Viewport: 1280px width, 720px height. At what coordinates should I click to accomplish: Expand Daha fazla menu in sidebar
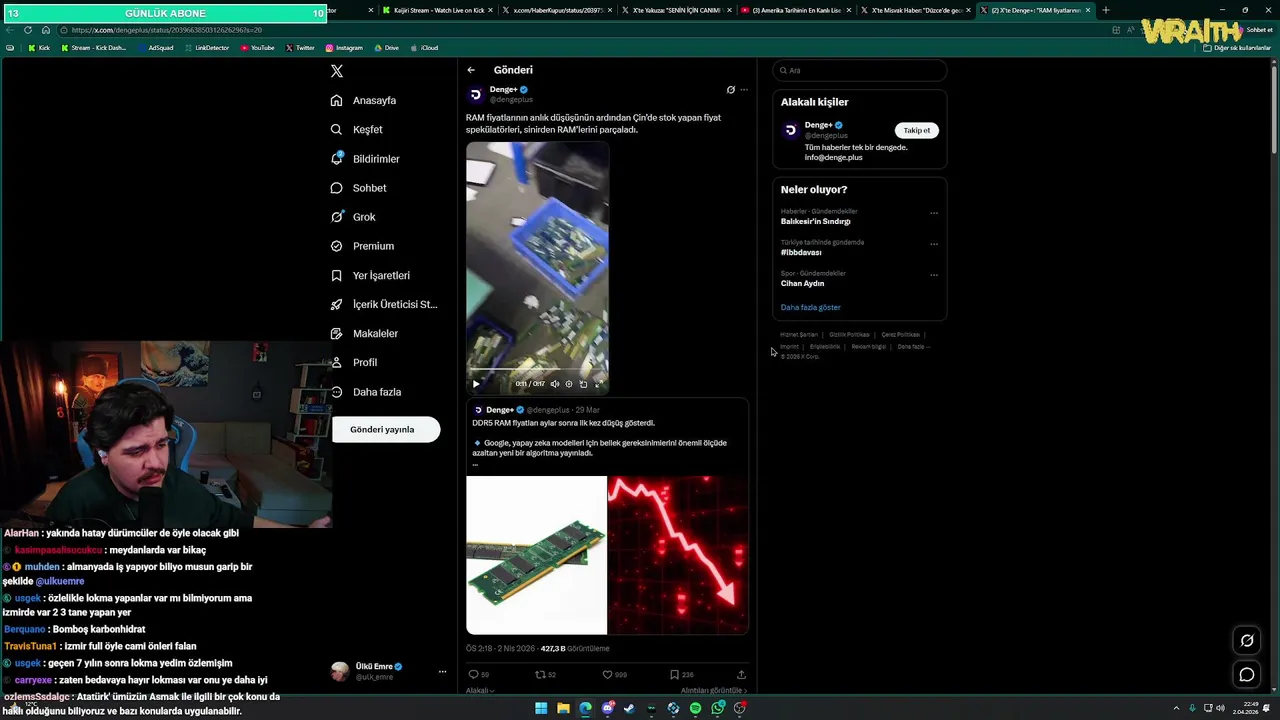pos(366,392)
